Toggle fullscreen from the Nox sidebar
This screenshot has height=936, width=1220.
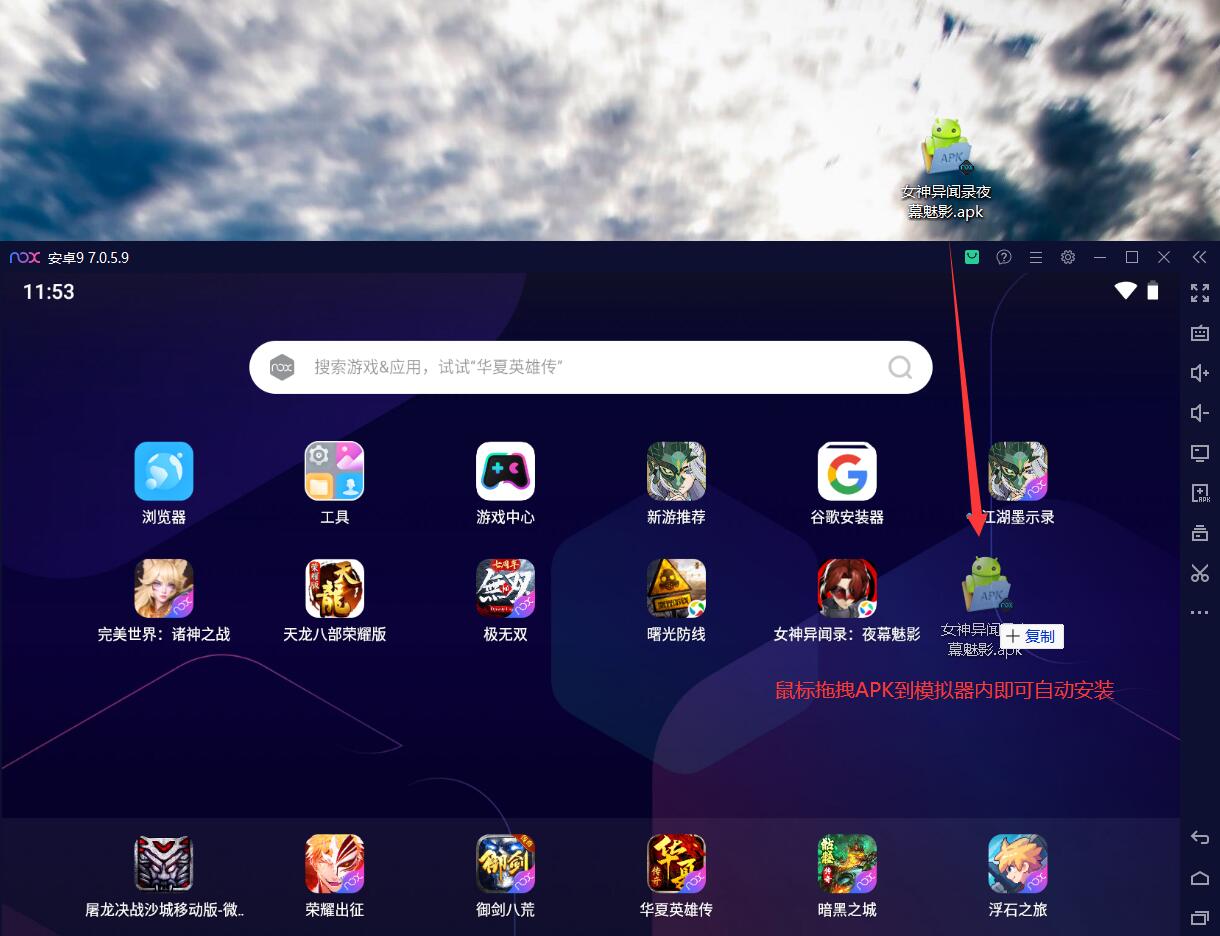[x=1200, y=293]
